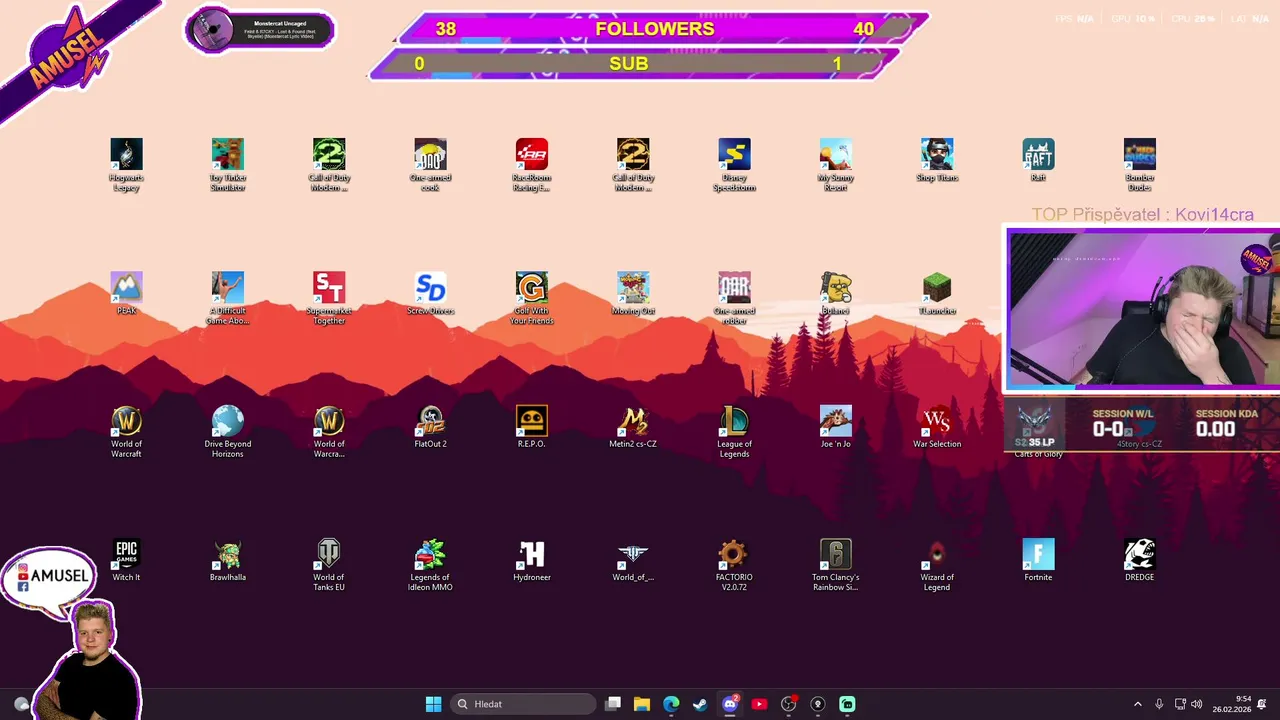Open Tom Clancy's Rainbow Six shortcut
The image size is (1280, 720).
click(x=836, y=565)
